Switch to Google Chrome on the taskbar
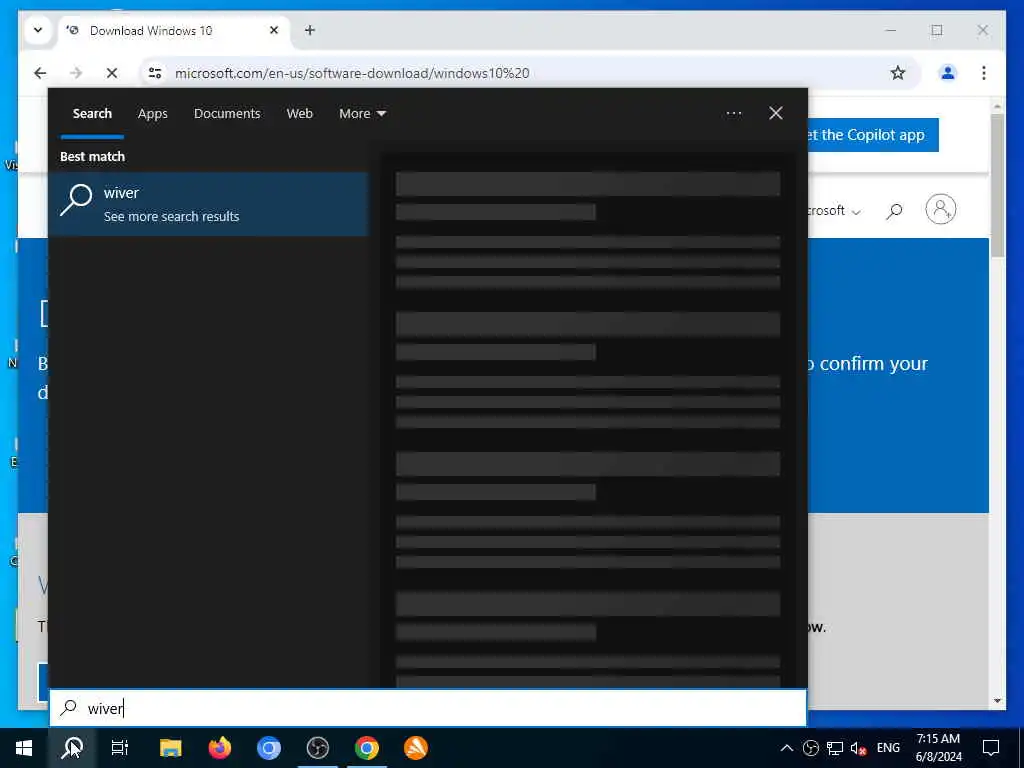 pyautogui.click(x=366, y=748)
